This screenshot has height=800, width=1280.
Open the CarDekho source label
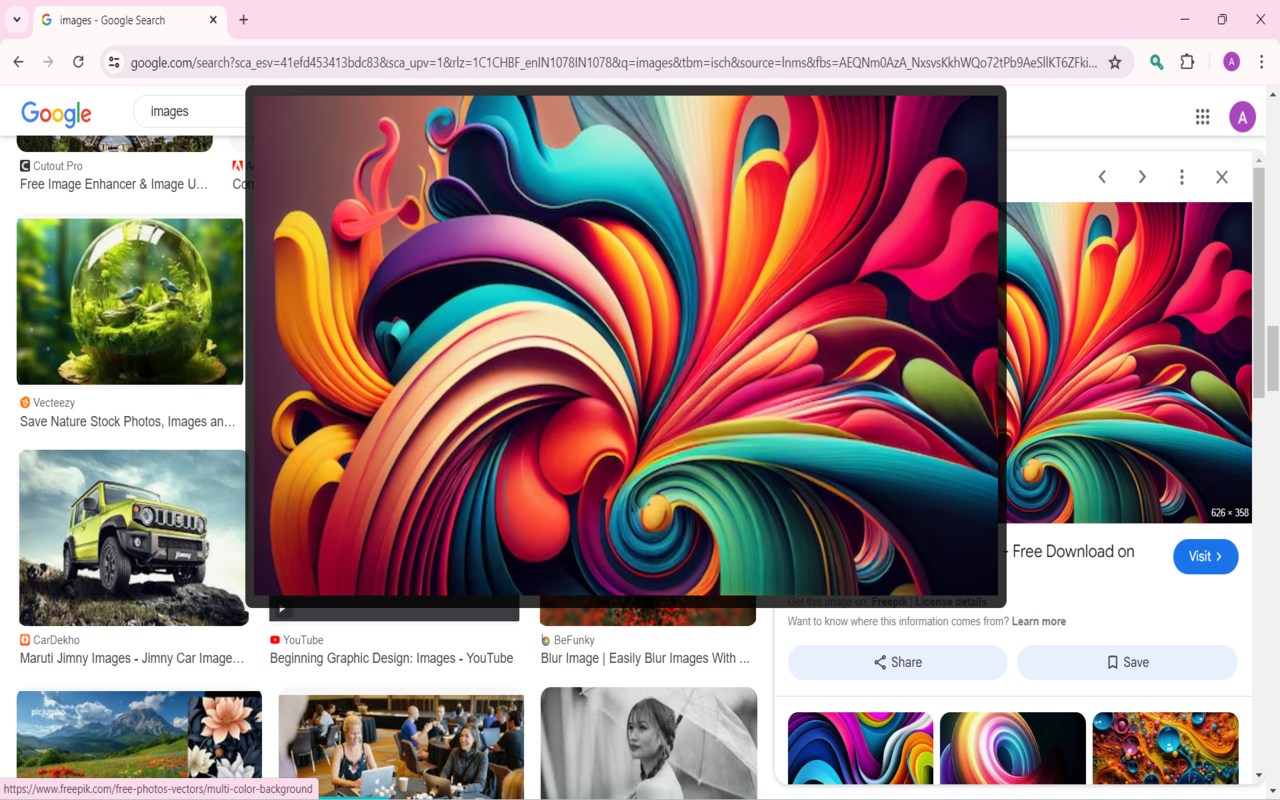49,640
